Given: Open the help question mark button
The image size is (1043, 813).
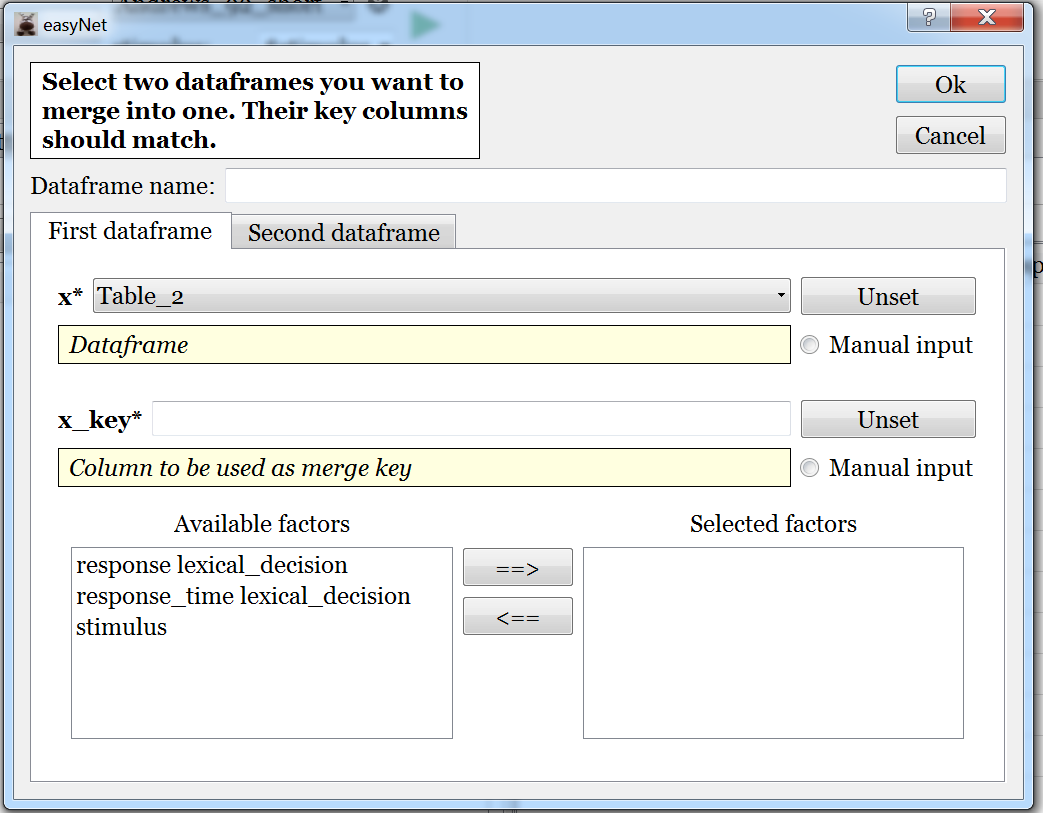Looking at the screenshot, I should coord(929,18).
